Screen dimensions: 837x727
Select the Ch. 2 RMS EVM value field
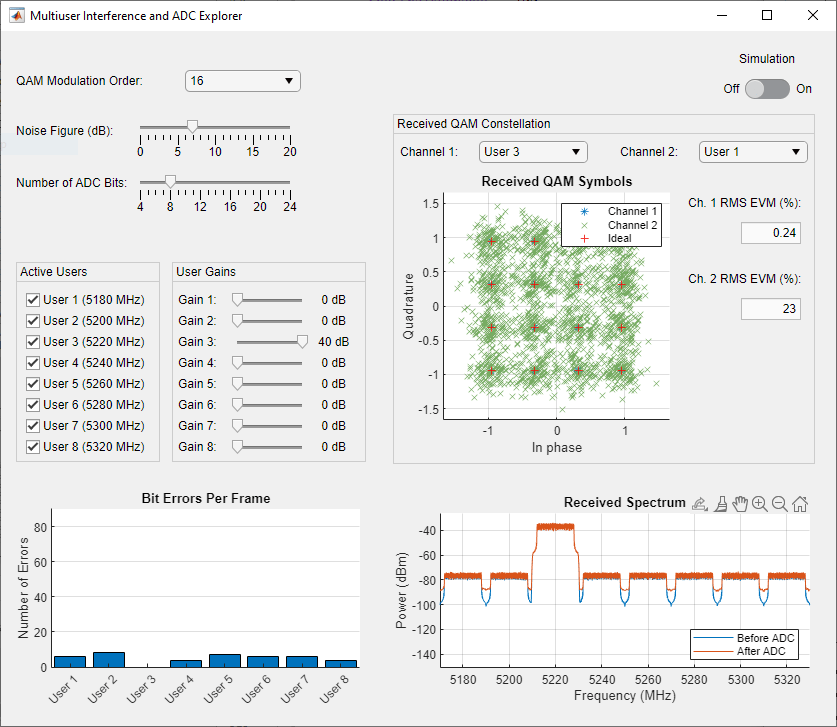click(x=770, y=308)
